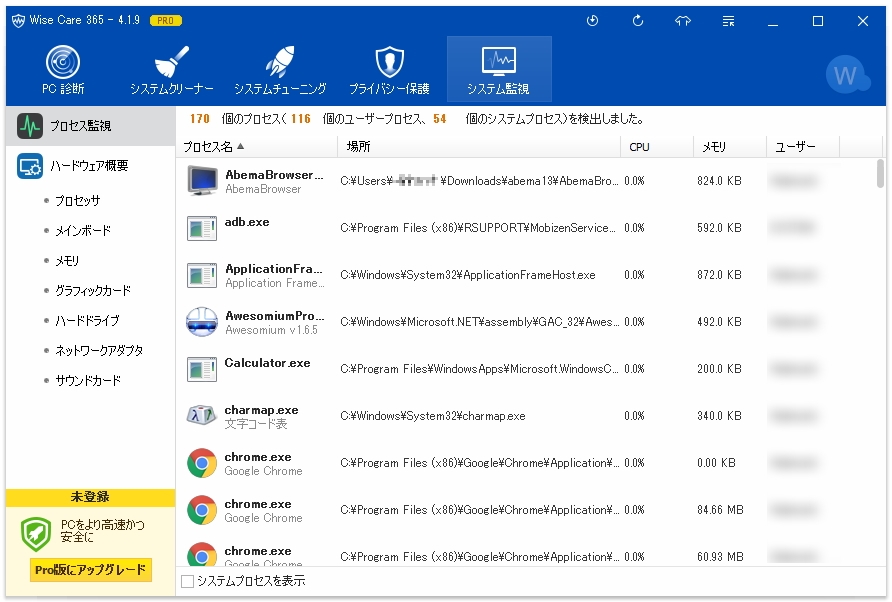Open the メインボード hardware item
This screenshot has width=892, height=602.
pos(83,230)
